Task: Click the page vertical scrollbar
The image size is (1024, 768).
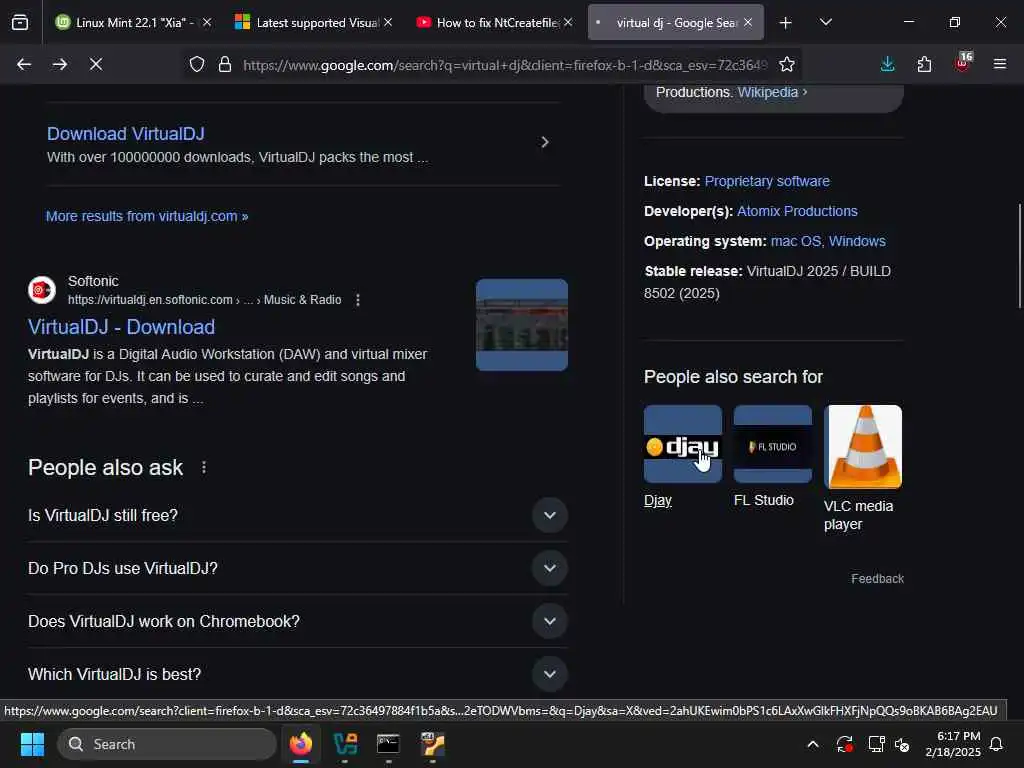Action: pos(1019,256)
